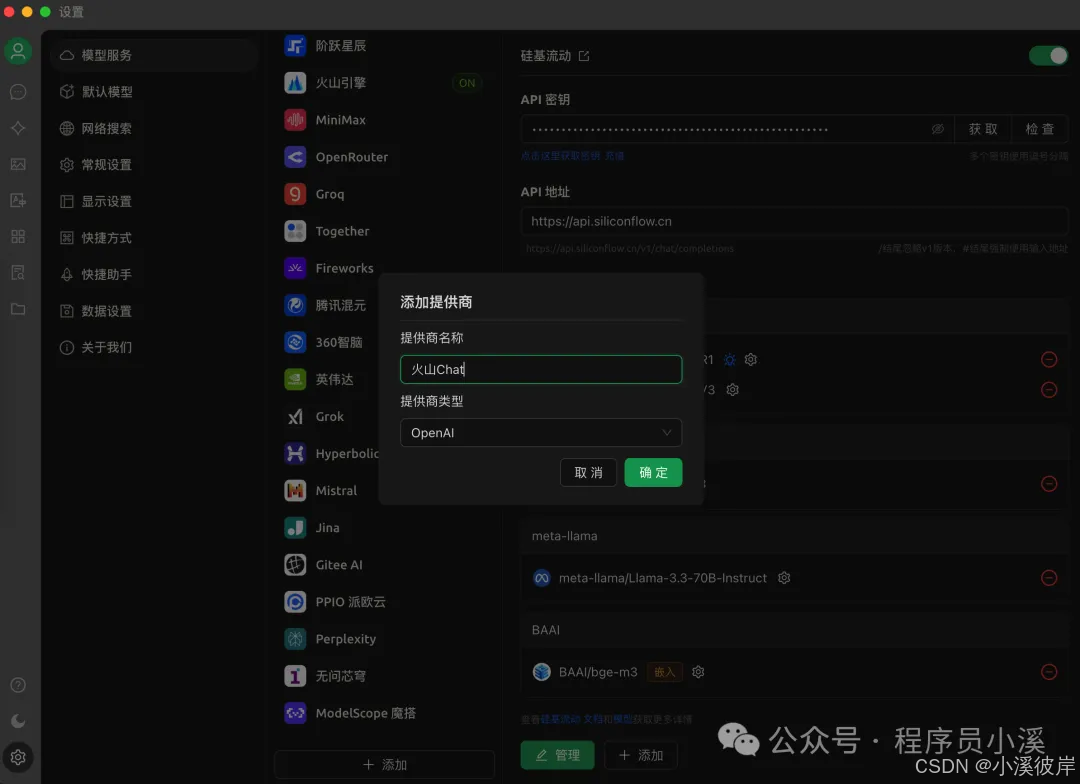The image size is (1080, 784).
Task: Toggle API key visibility eye icon
Action: (937, 130)
